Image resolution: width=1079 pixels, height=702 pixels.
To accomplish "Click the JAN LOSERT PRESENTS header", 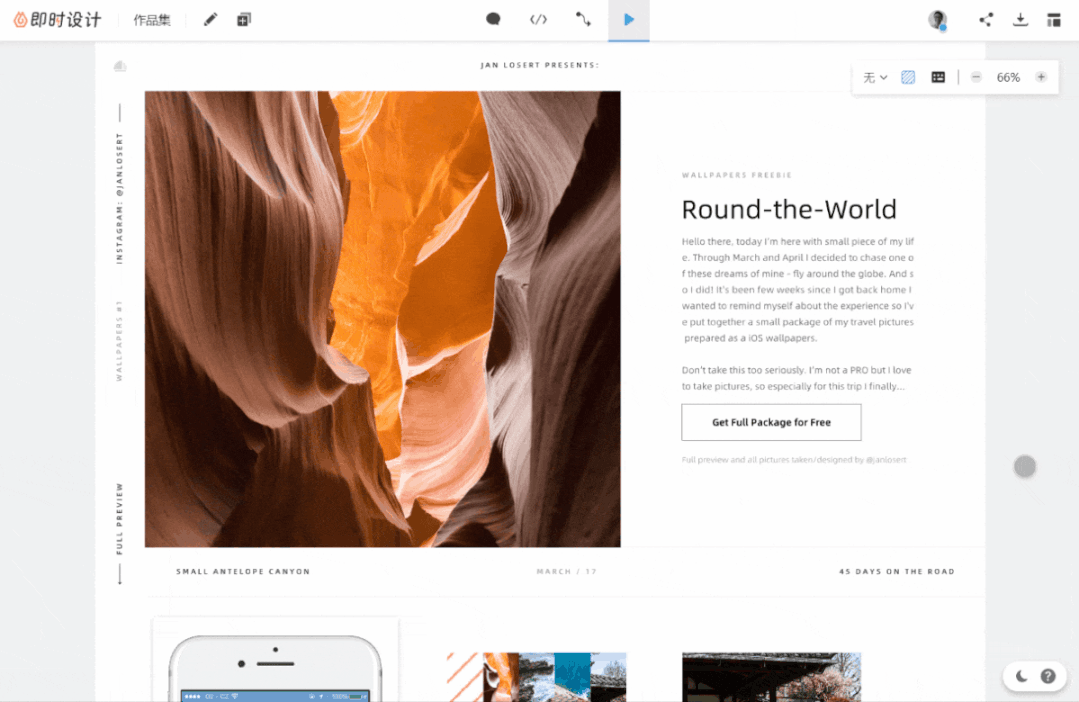I will click(540, 65).
